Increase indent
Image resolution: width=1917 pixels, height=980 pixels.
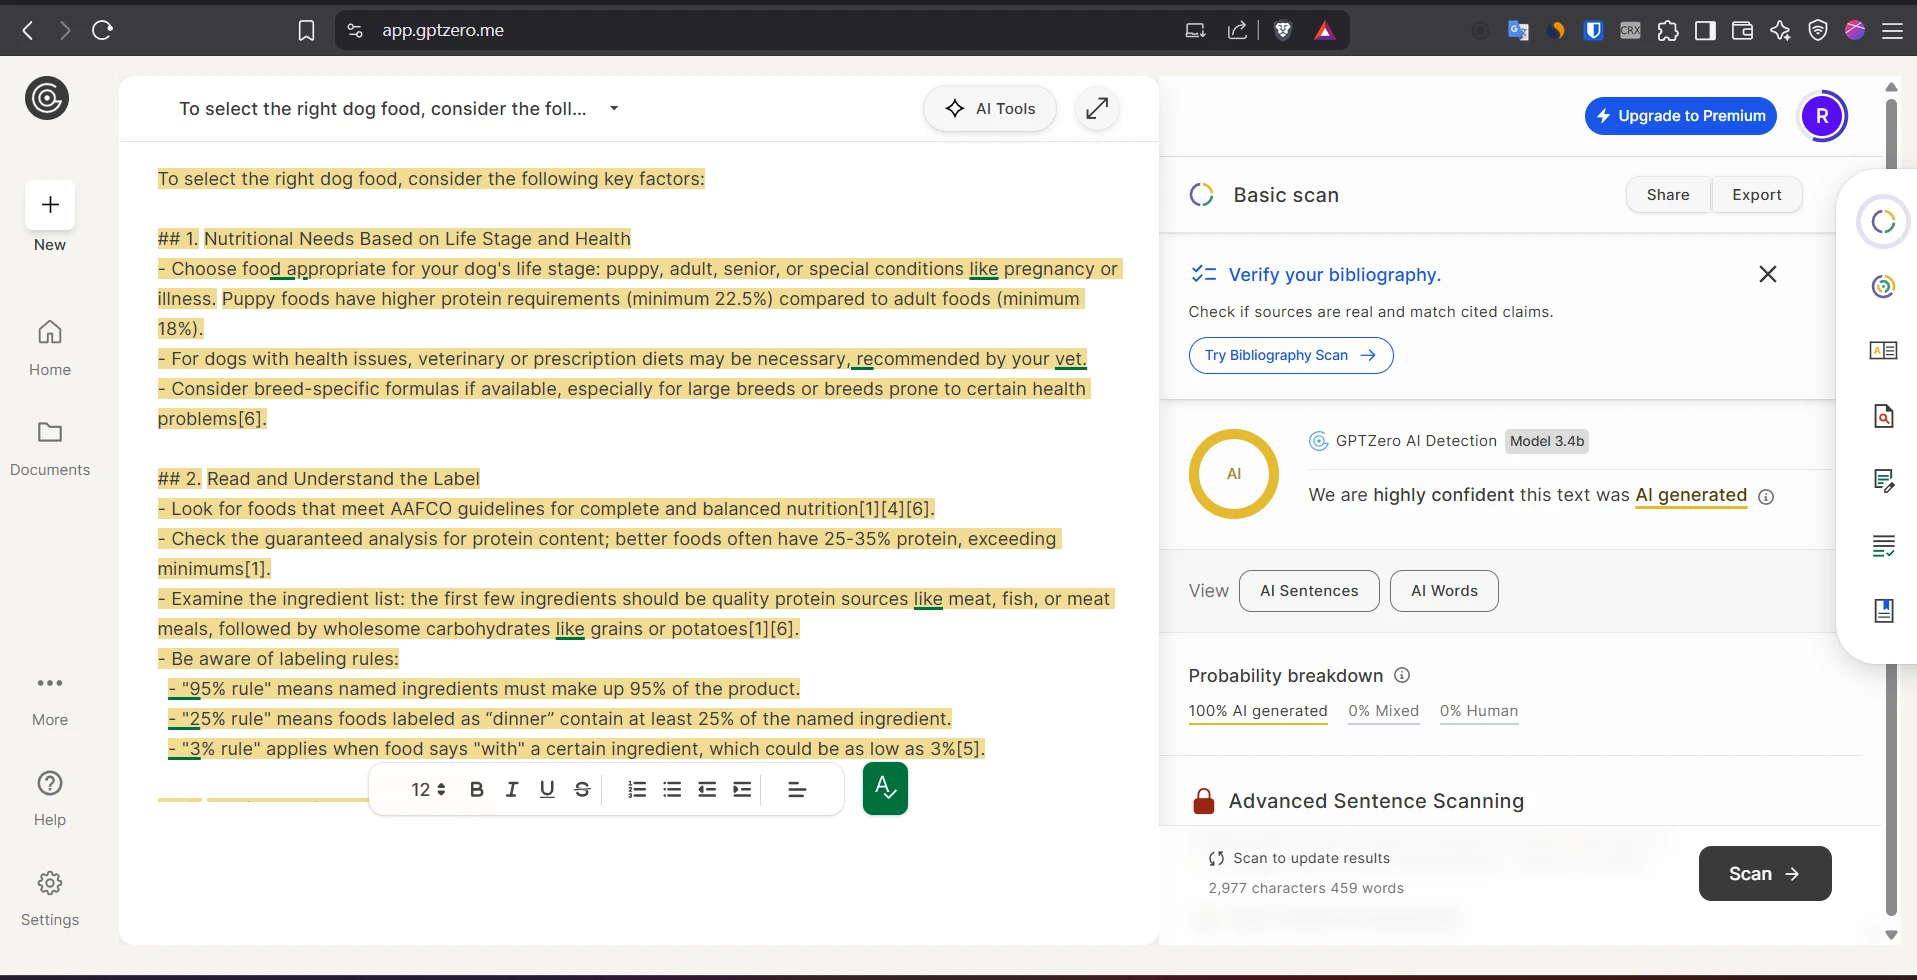(742, 790)
